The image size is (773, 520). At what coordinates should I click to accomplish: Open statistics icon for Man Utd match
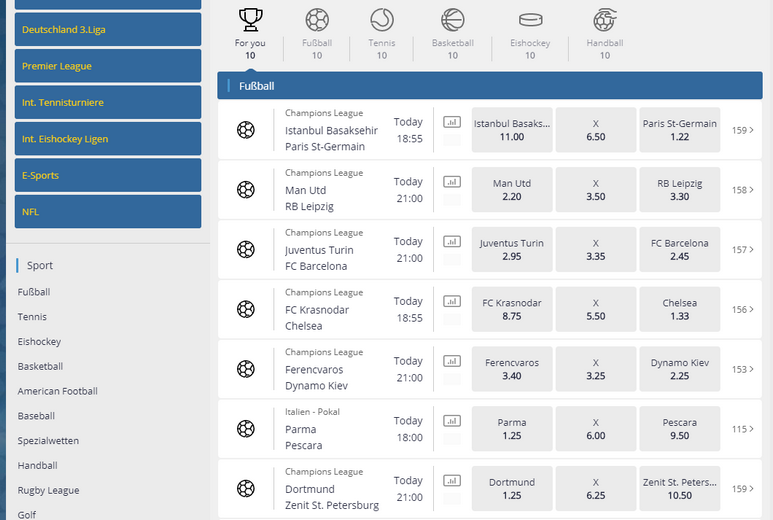tap(452, 182)
